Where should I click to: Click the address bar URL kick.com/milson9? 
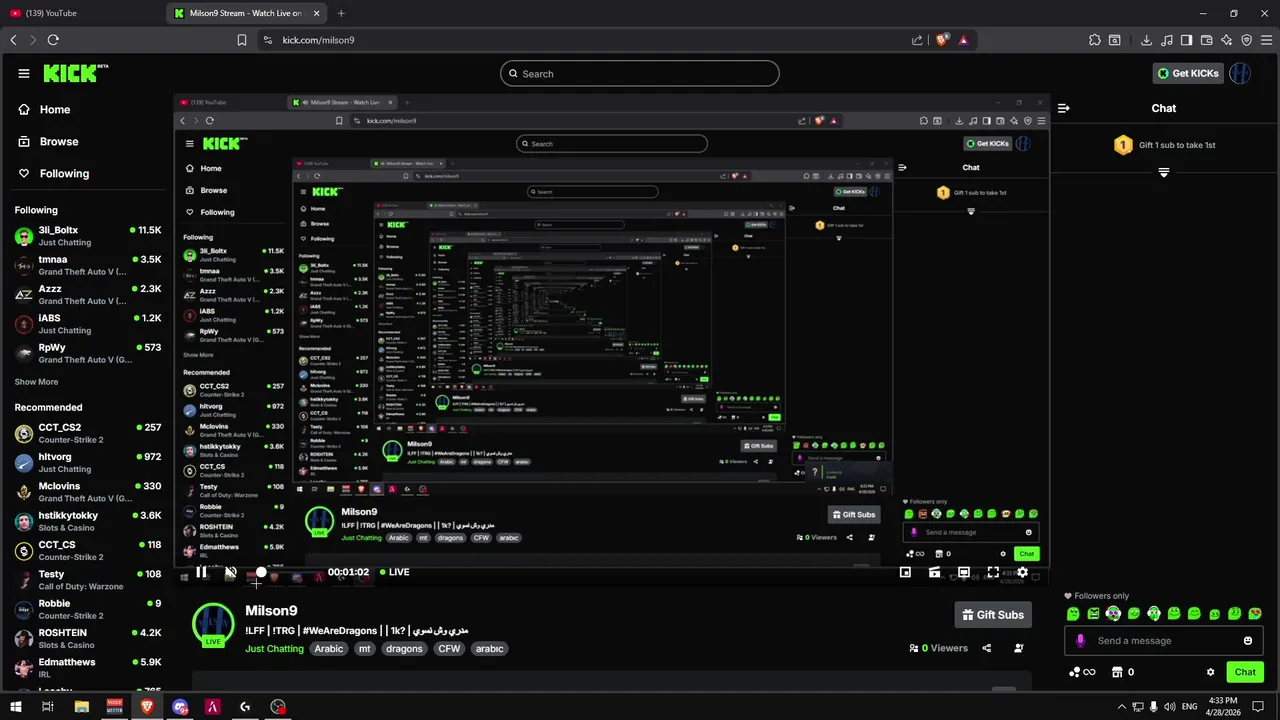click(318, 40)
